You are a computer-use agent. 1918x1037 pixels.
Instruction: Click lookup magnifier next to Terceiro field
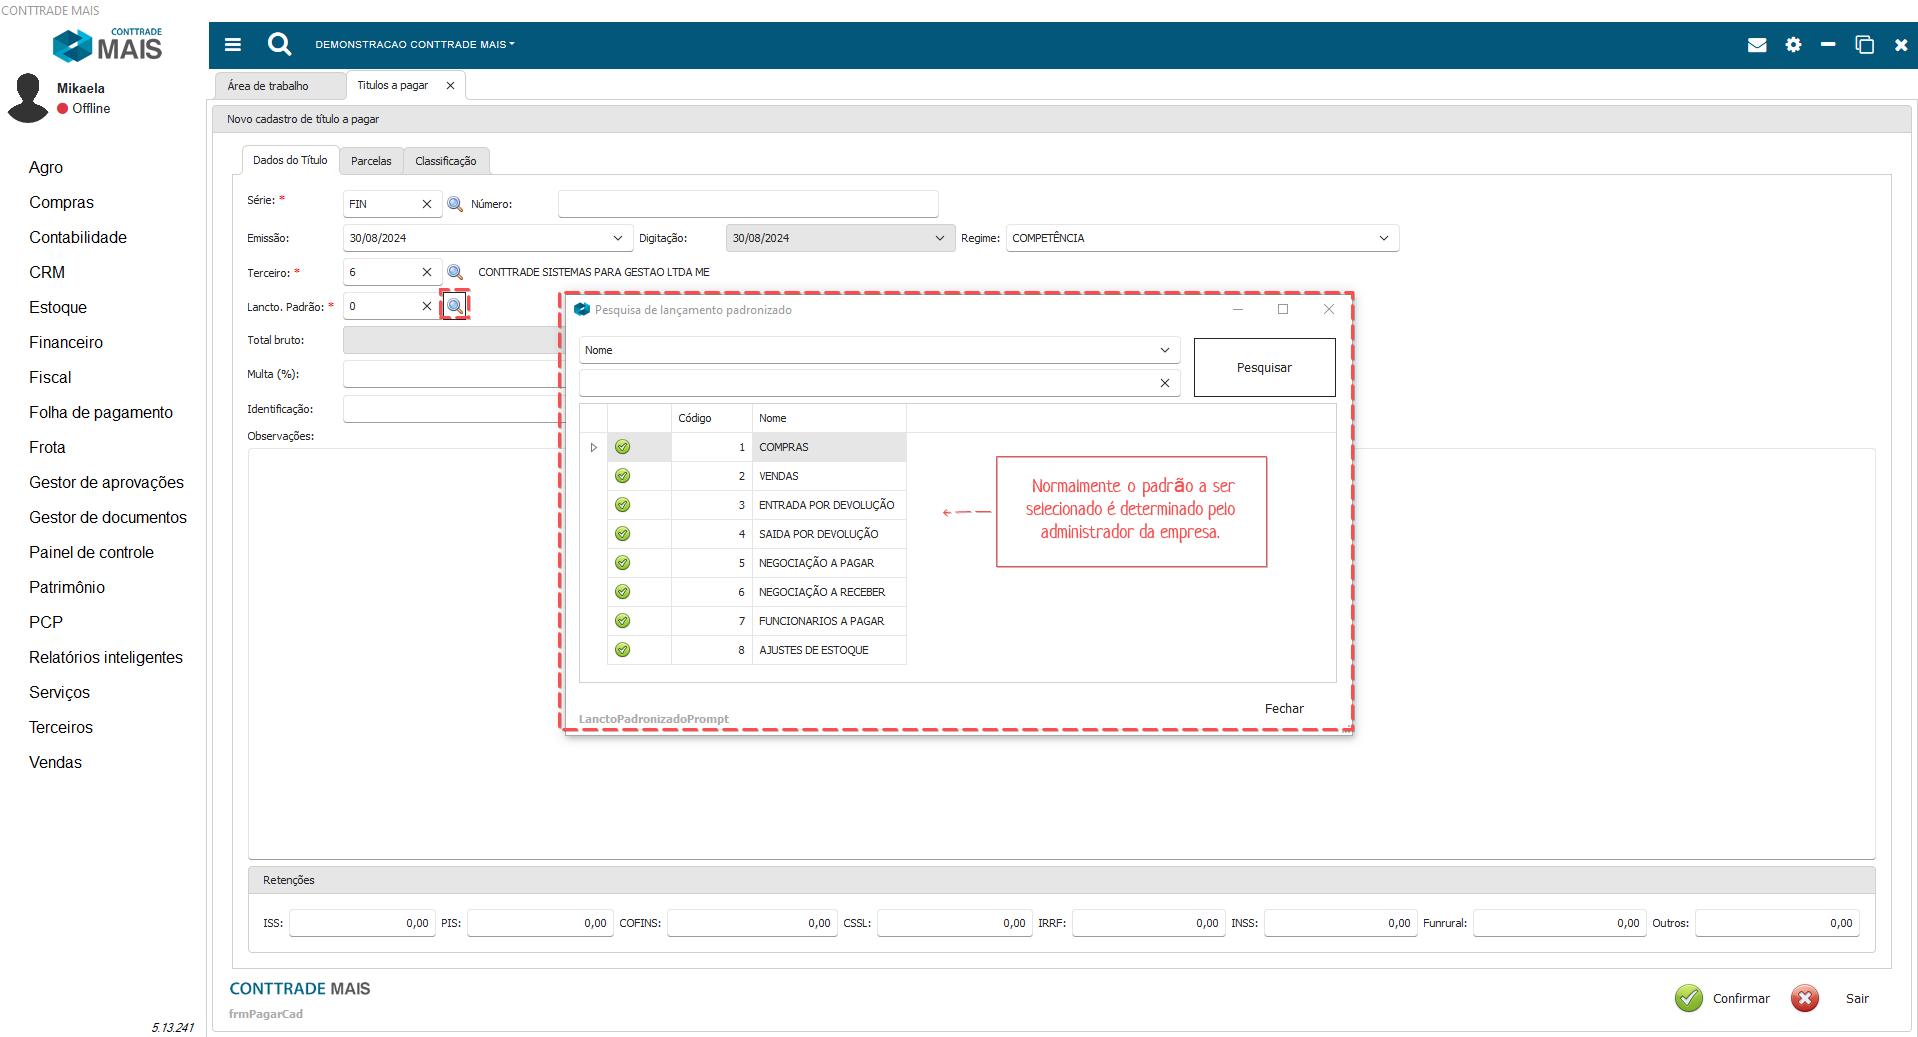[455, 272]
